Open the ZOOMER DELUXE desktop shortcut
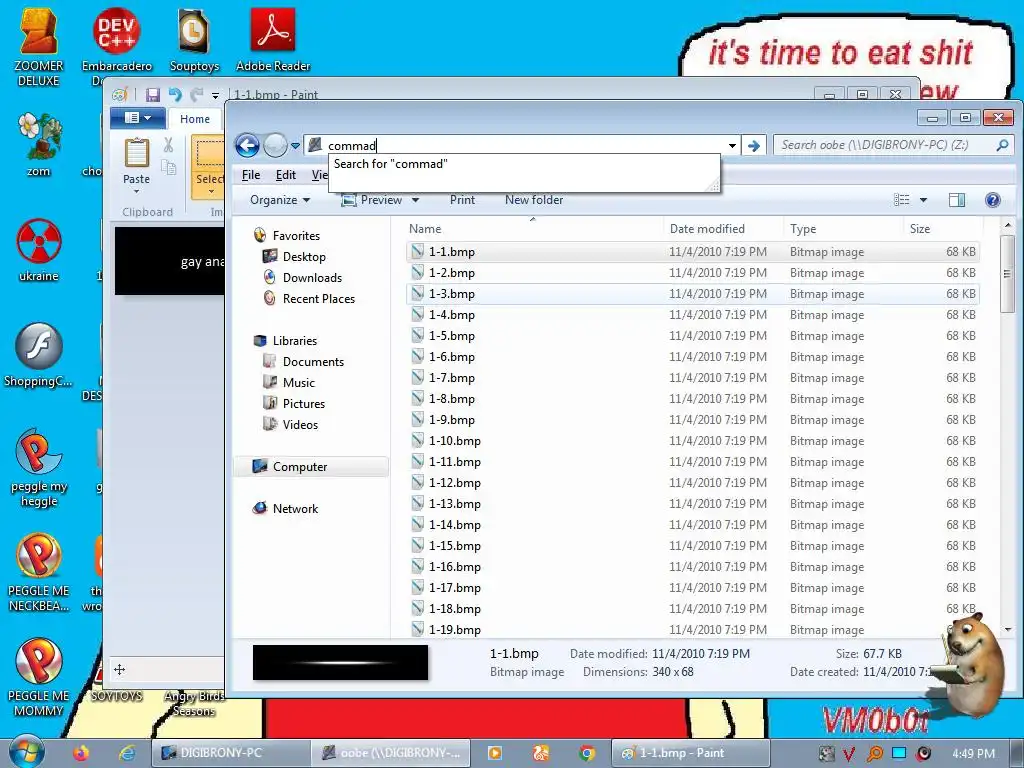 (x=39, y=47)
